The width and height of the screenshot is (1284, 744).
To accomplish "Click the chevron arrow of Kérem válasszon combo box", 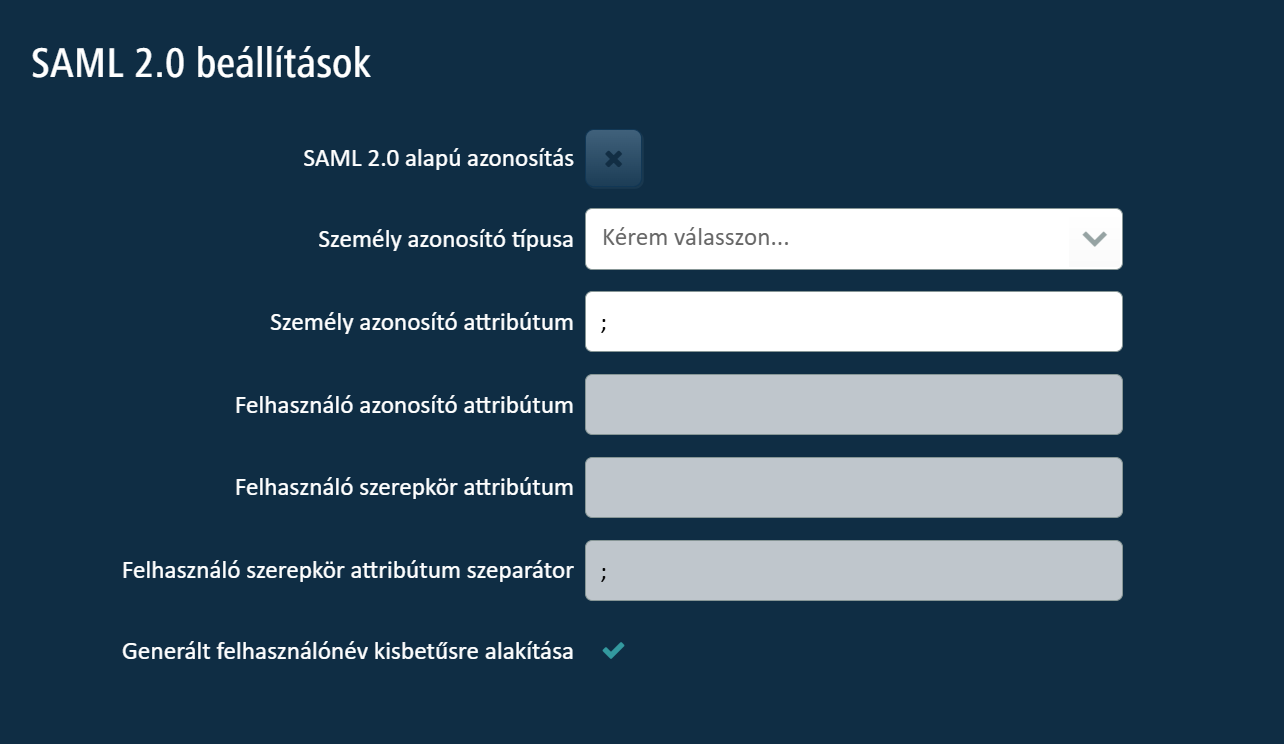I will tap(1095, 239).
